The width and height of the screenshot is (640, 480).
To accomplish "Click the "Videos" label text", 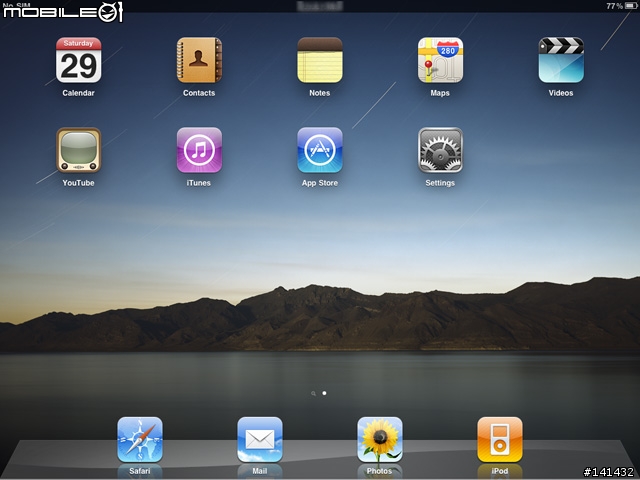I will 561,93.
